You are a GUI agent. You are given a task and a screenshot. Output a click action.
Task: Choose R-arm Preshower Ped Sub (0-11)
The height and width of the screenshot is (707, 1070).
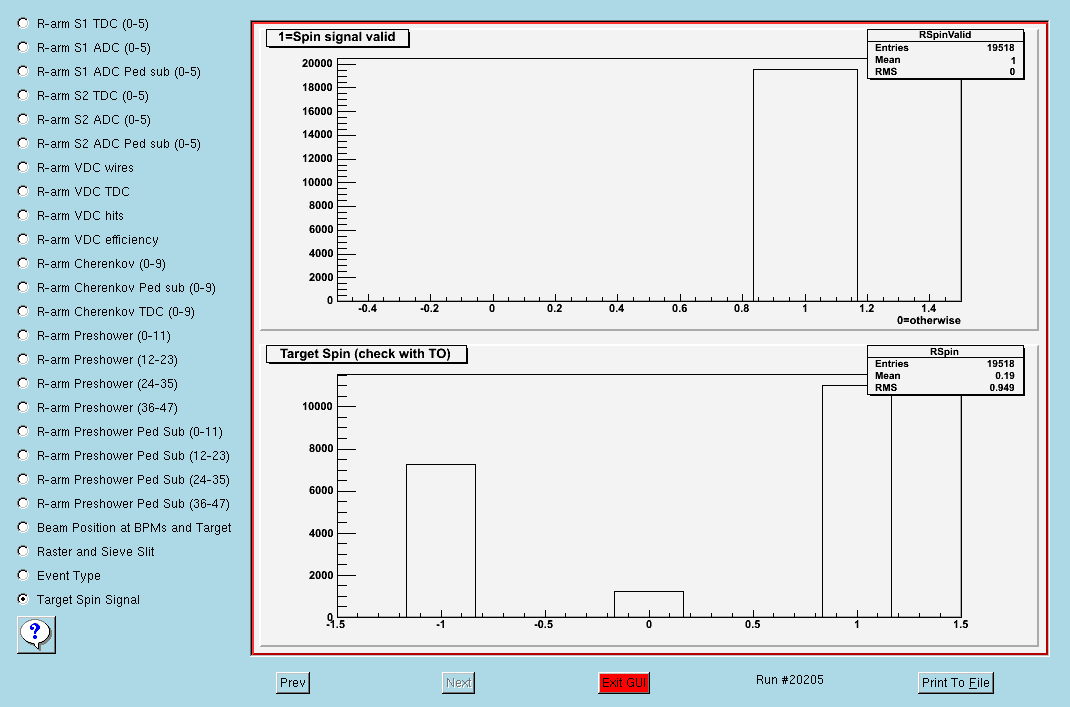pos(23,431)
